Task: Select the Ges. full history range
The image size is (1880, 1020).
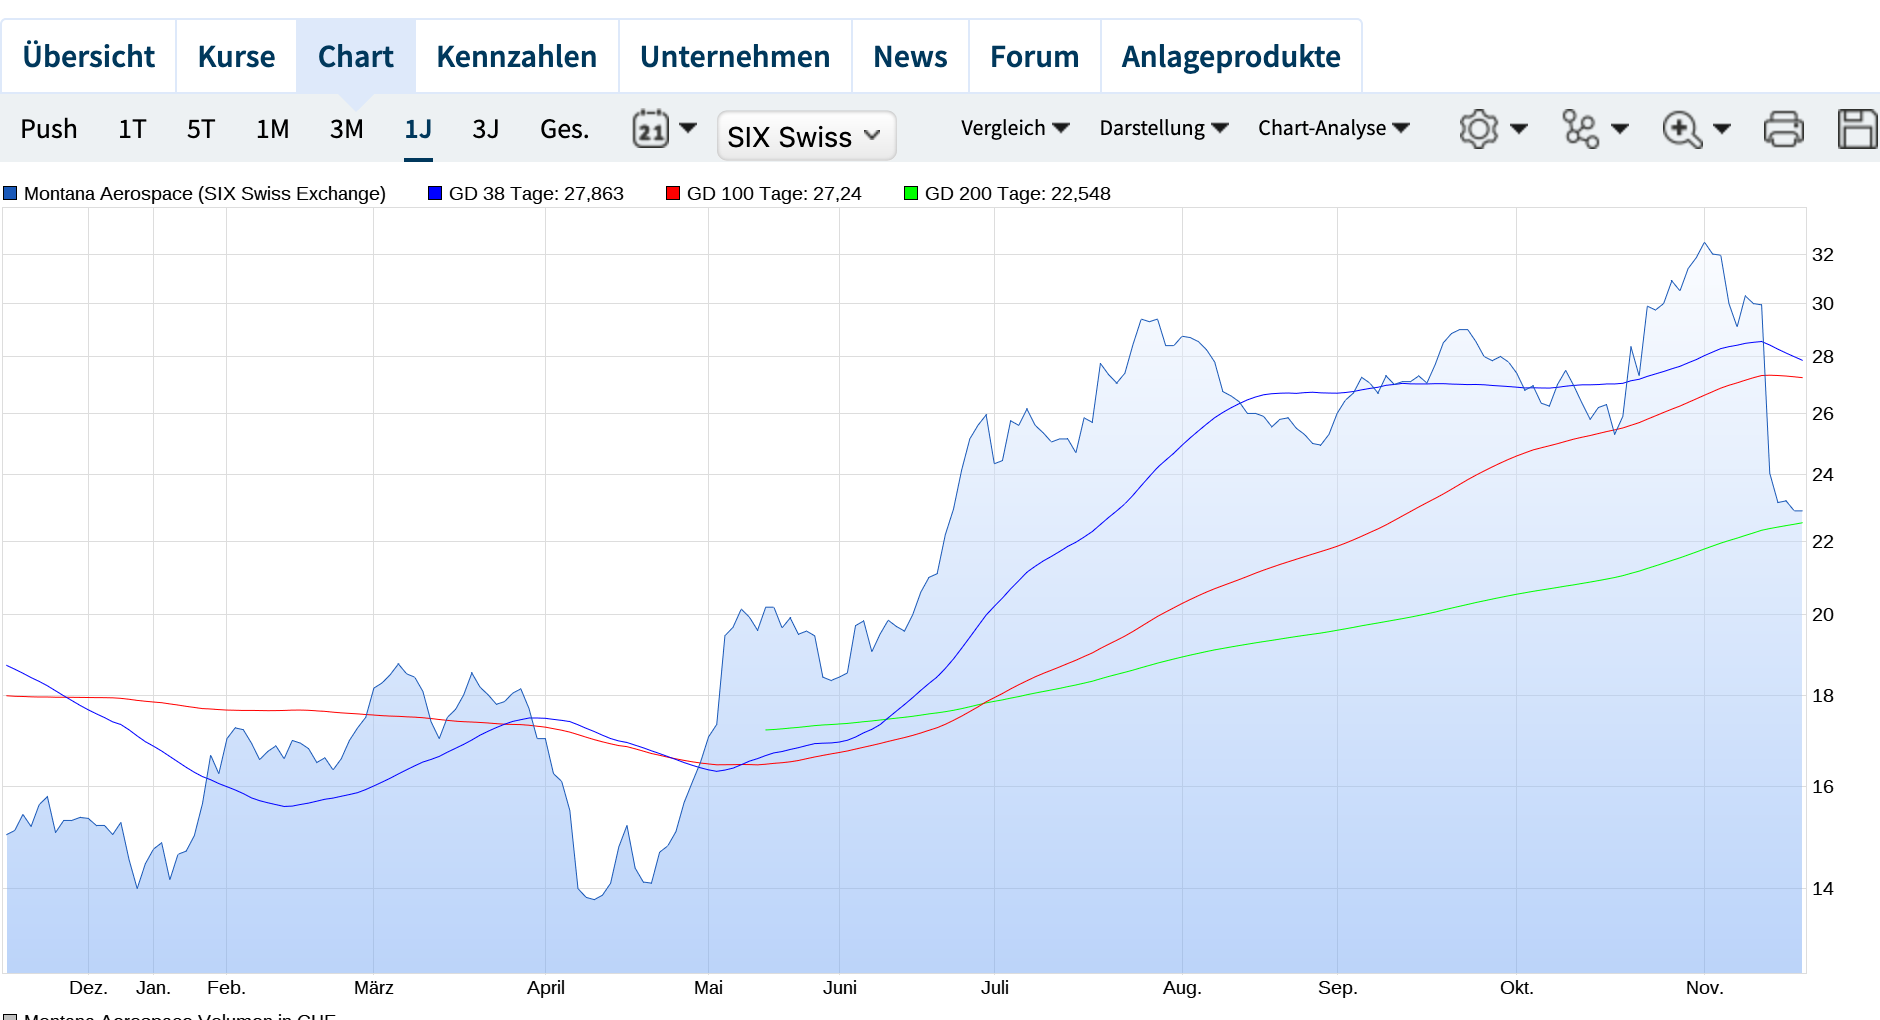Action: tap(564, 129)
